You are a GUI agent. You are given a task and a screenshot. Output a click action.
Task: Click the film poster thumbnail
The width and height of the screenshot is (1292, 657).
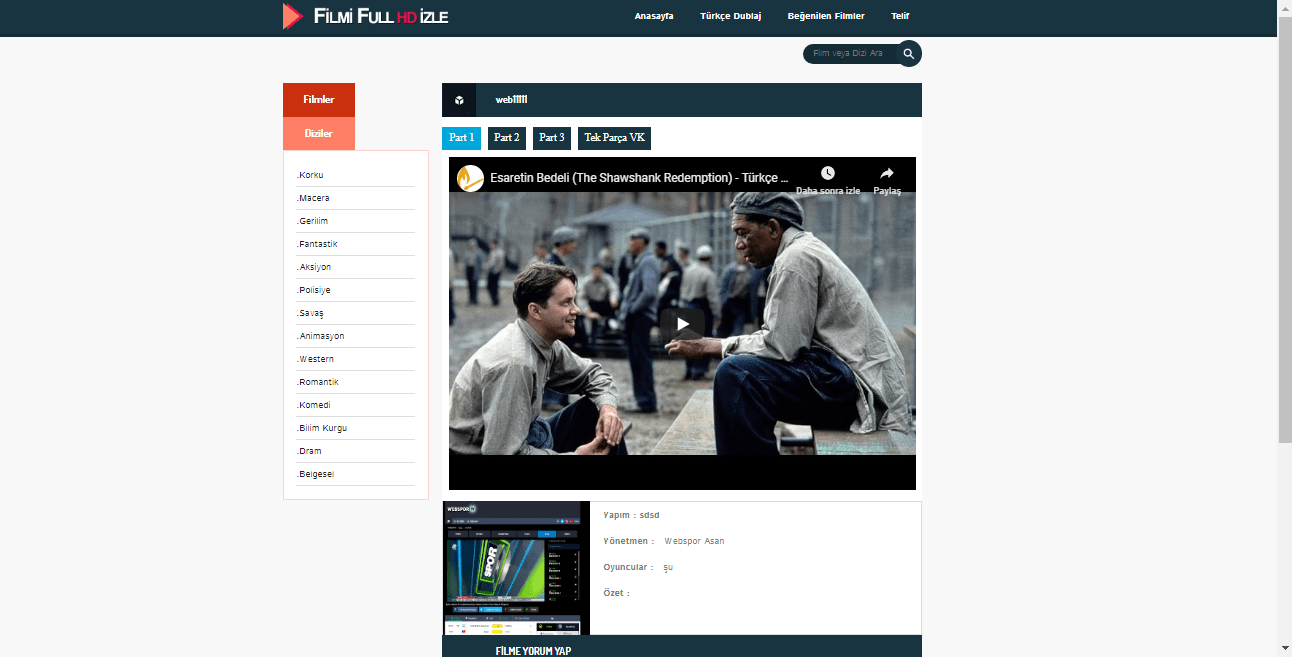point(517,568)
